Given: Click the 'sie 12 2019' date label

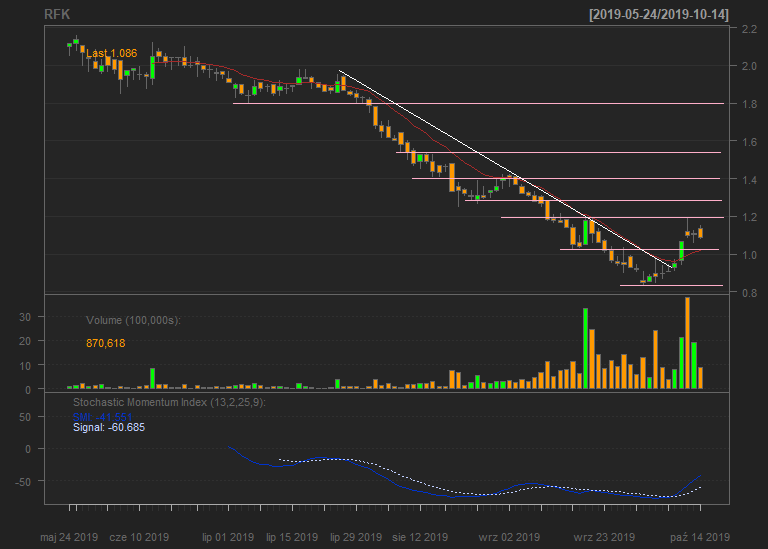Looking at the screenshot, I should (420, 537).
